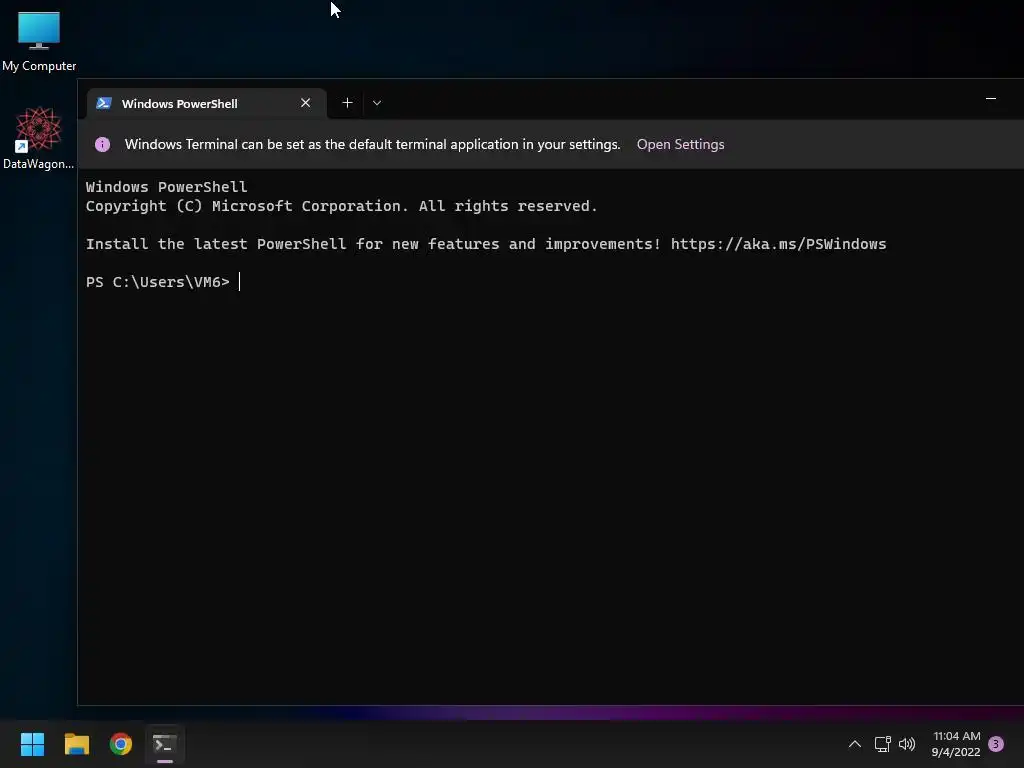Open File Explorer from the taskbar

(77, 744)
